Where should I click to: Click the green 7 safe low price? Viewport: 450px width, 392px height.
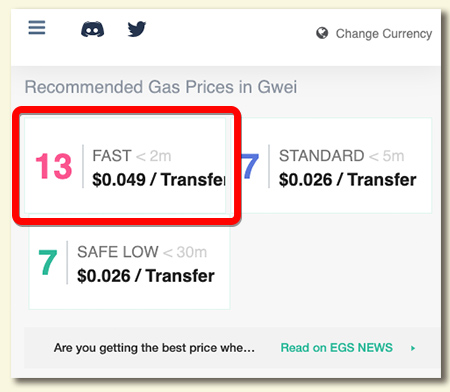tap(48, 262)
